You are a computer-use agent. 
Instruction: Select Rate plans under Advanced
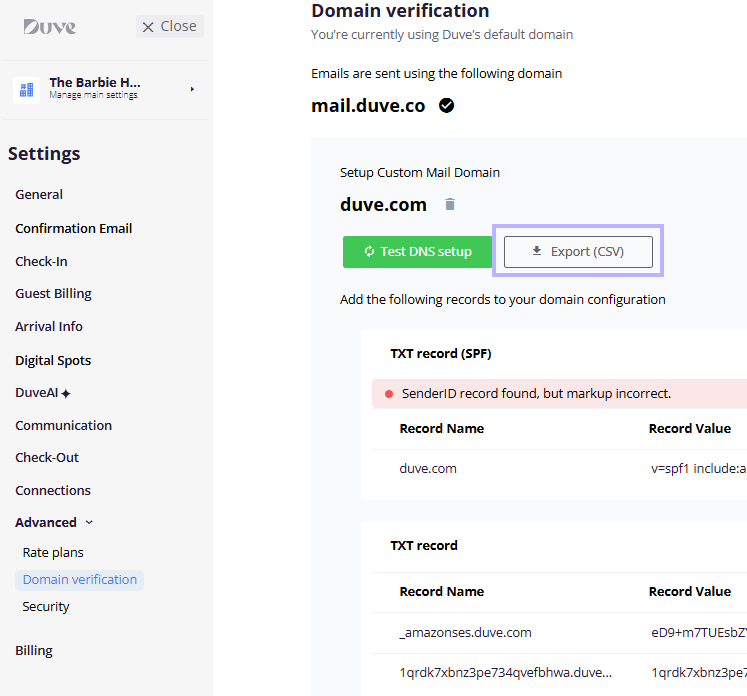pyautogui.click(x=53, y=553)
